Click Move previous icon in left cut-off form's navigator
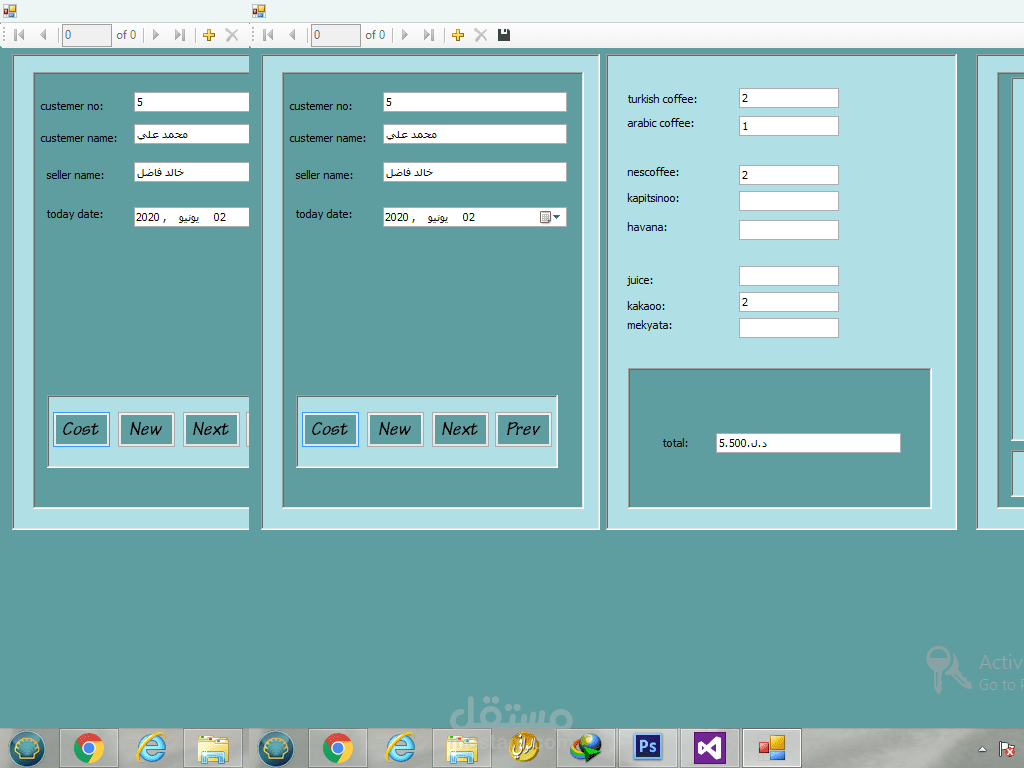 point(43,35)
